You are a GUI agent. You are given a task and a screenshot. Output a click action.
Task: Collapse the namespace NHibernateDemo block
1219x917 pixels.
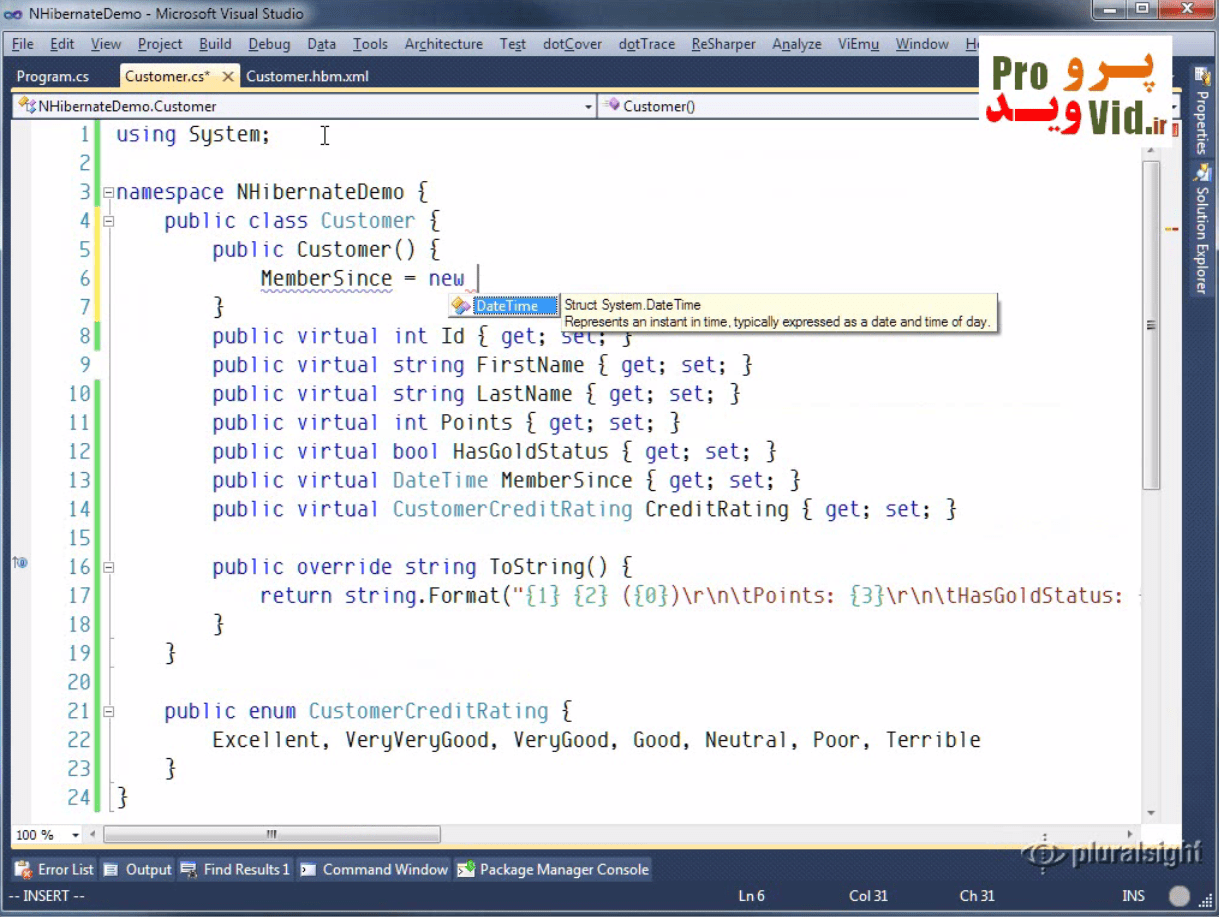tap(108, 193)
